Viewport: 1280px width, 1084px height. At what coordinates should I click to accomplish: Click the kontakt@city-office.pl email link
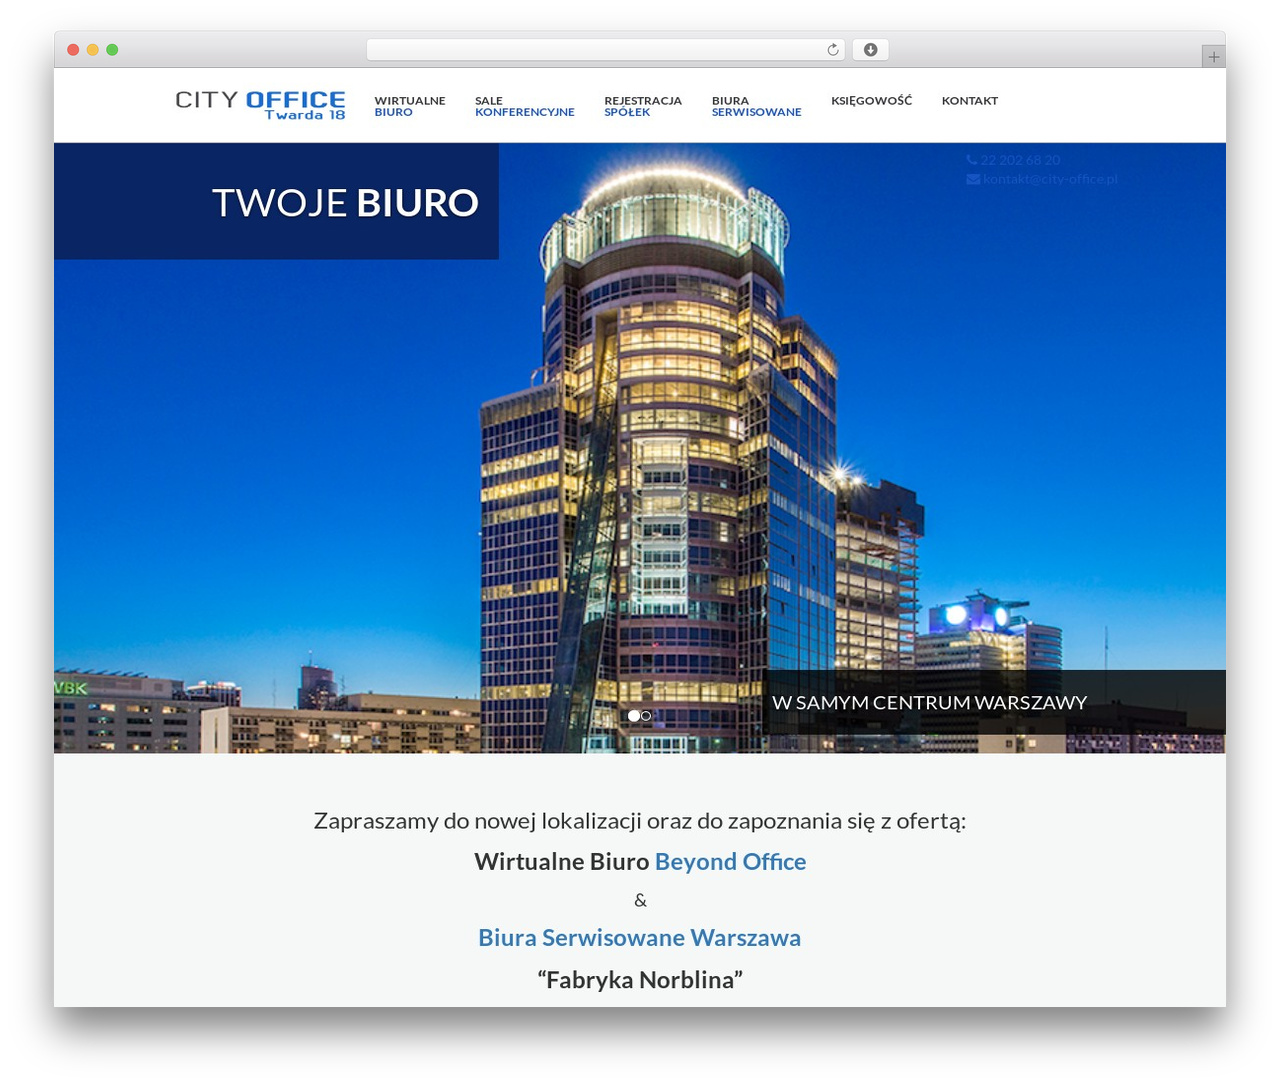coord(1050,179)
